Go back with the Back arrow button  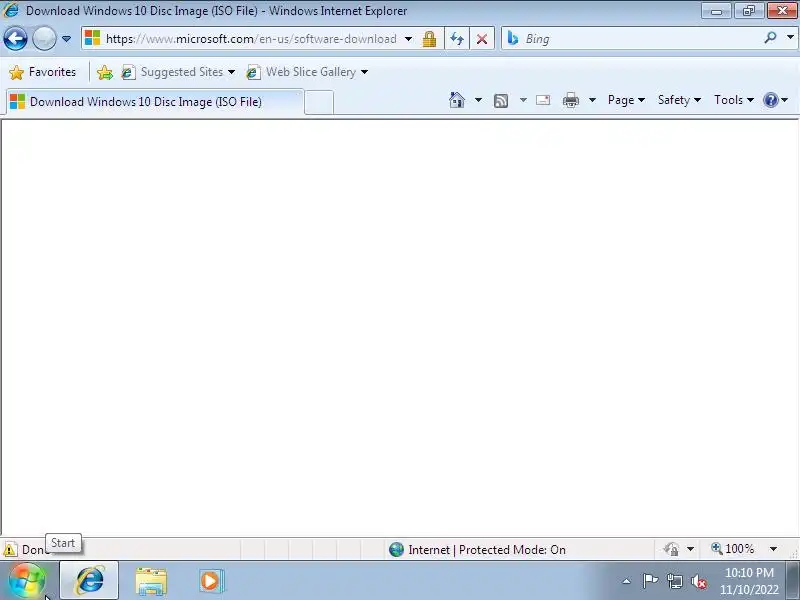(x=15, y=39)
